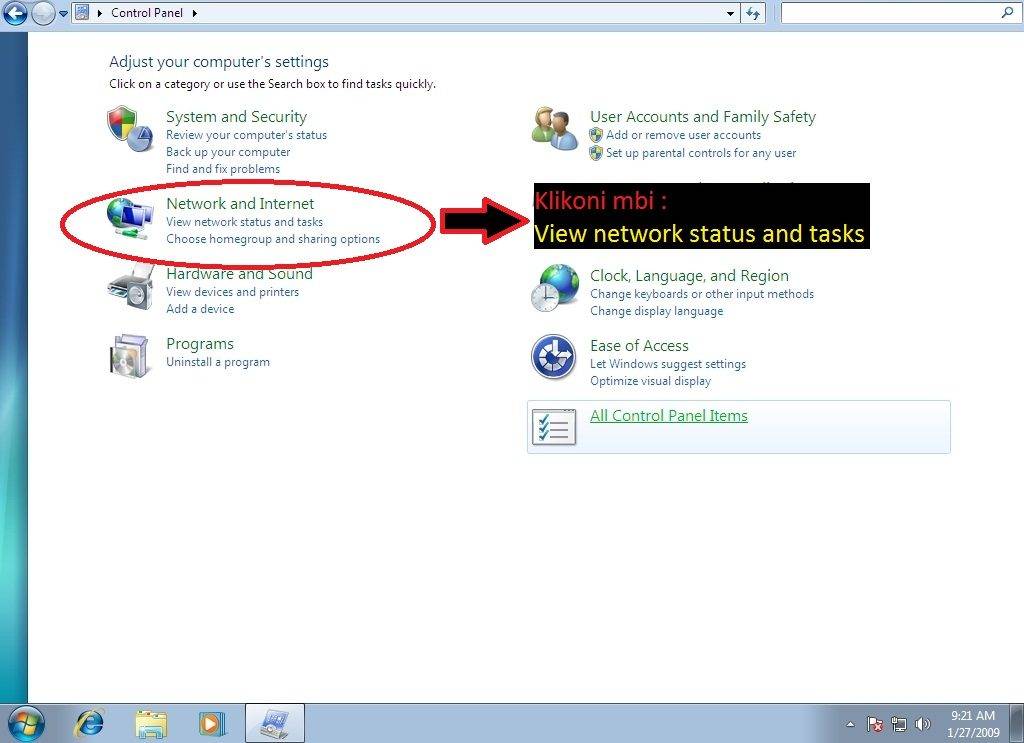The width and height of the screenshot is (1024, 743).
Task: Click the Ease of Access icon
Action: 553,356
